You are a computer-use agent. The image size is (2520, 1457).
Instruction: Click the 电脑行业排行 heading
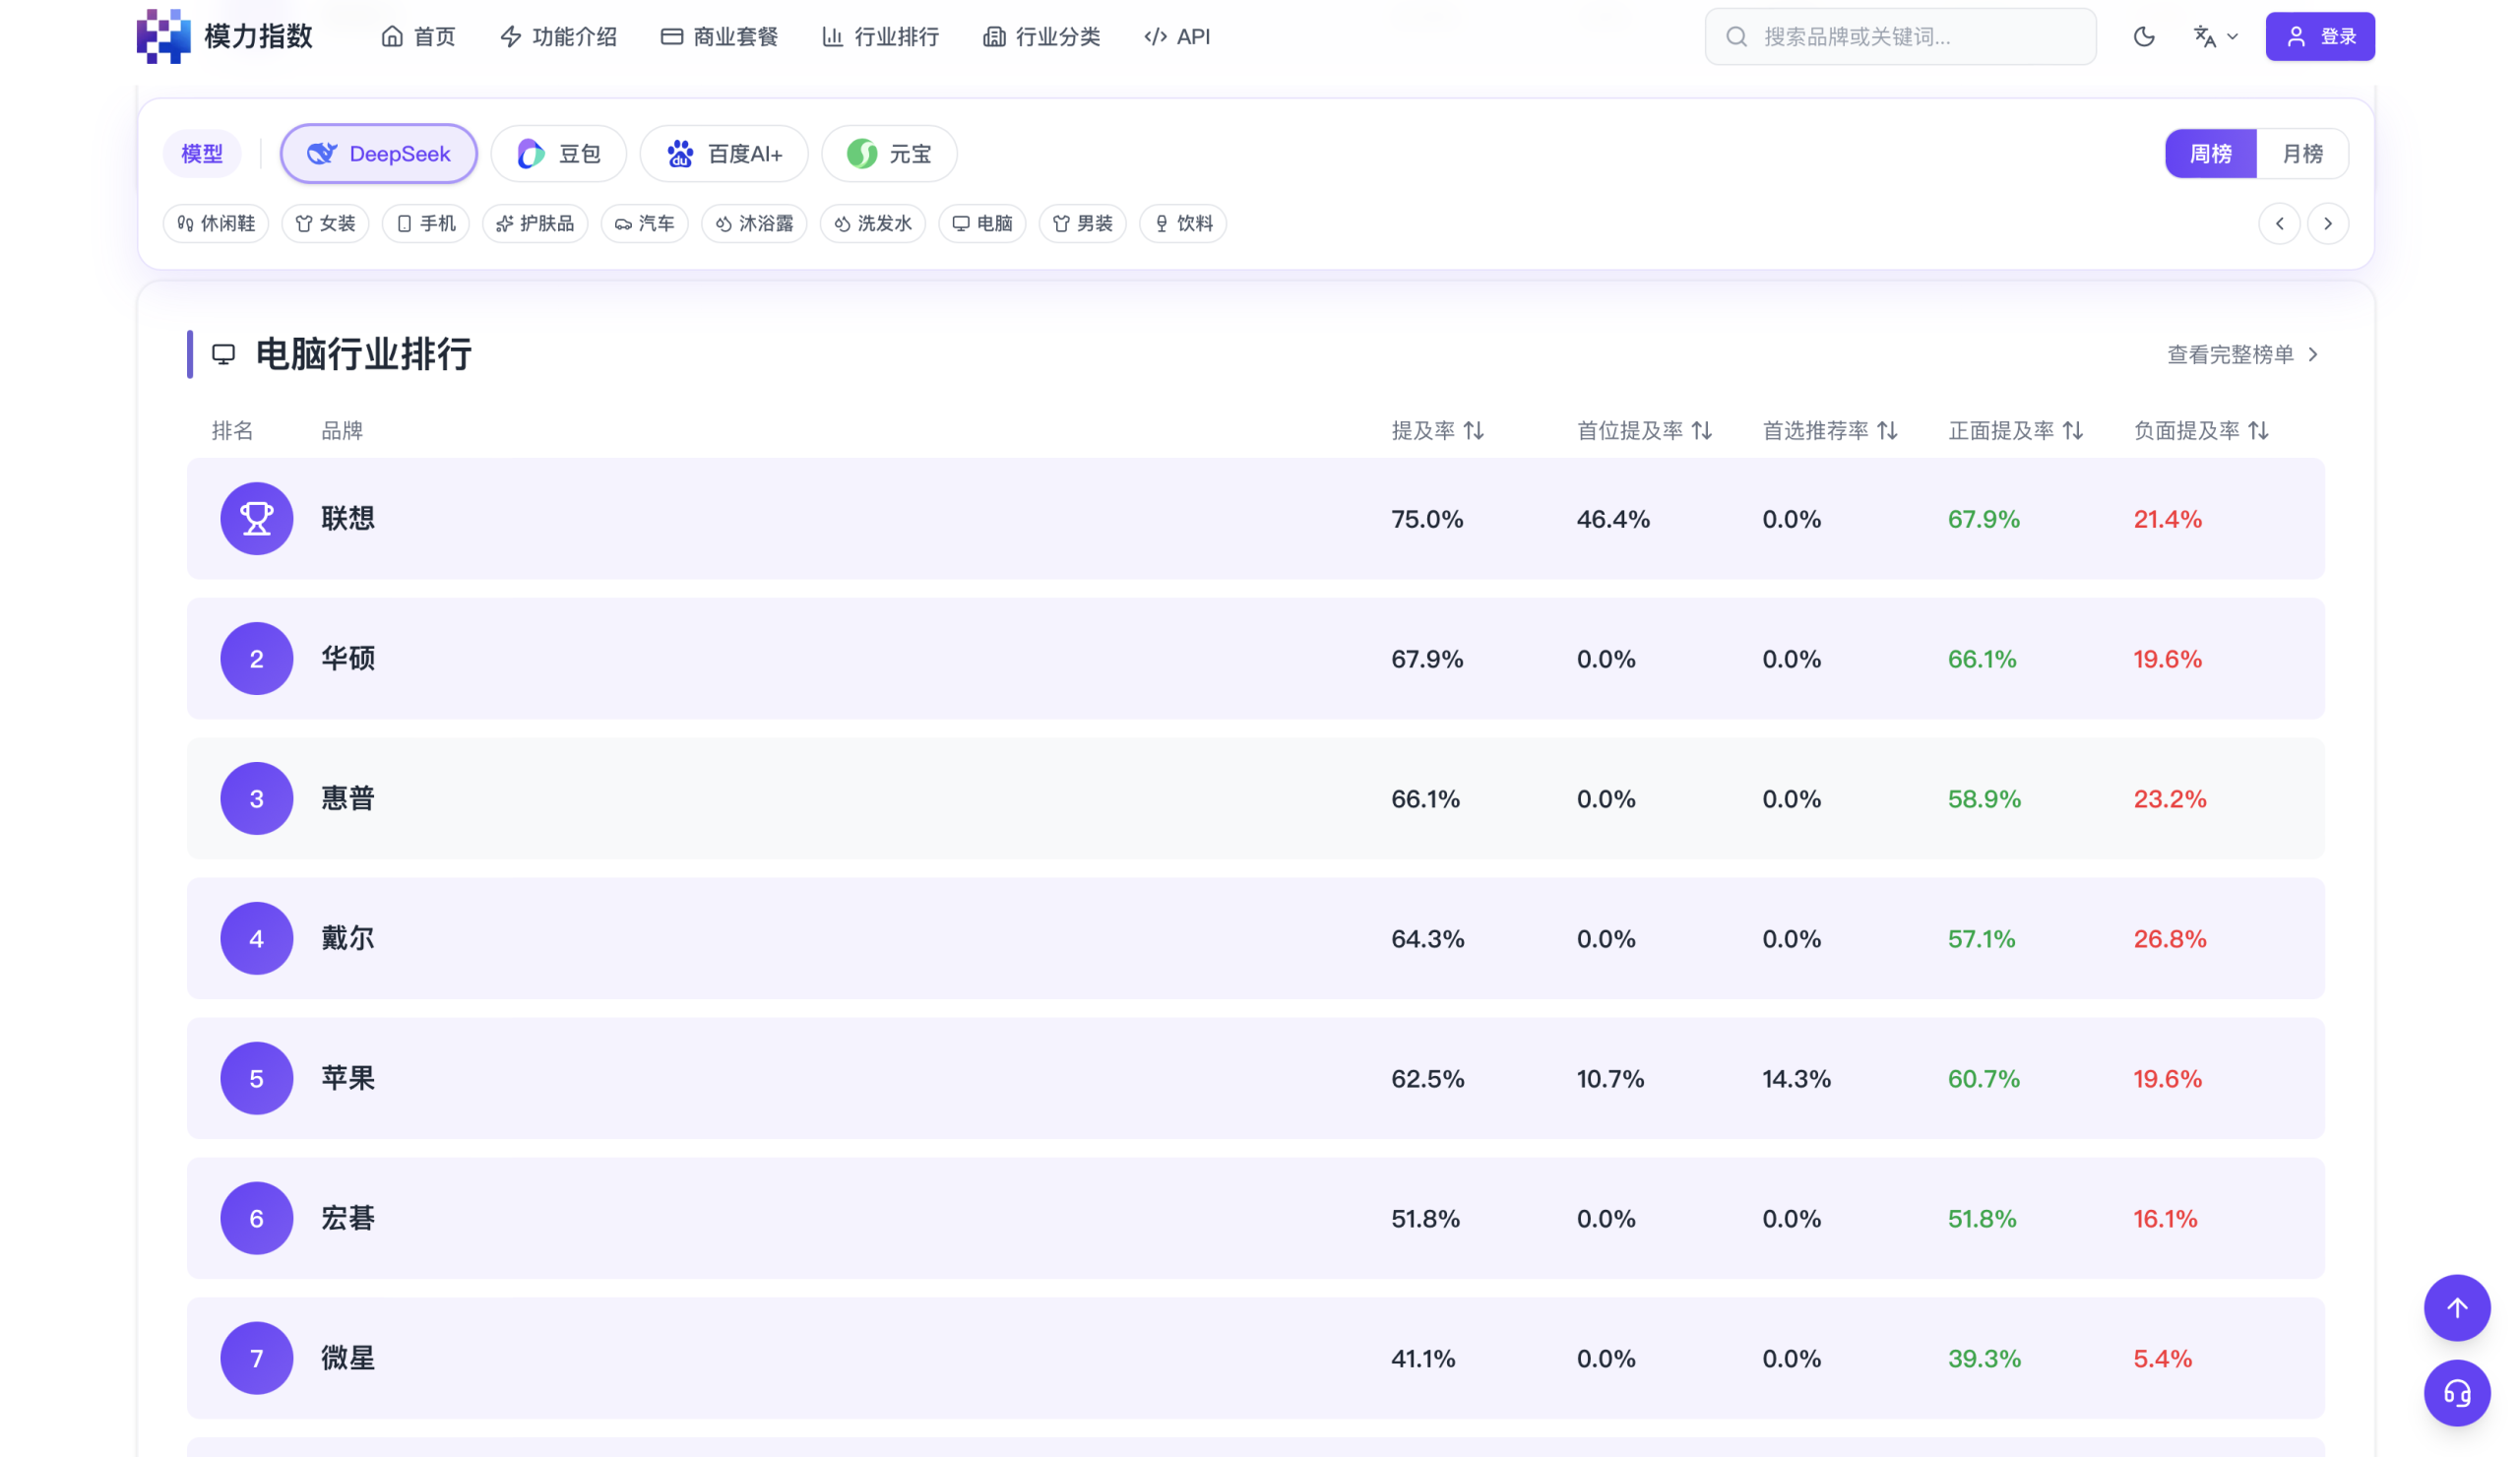[364, 355]
